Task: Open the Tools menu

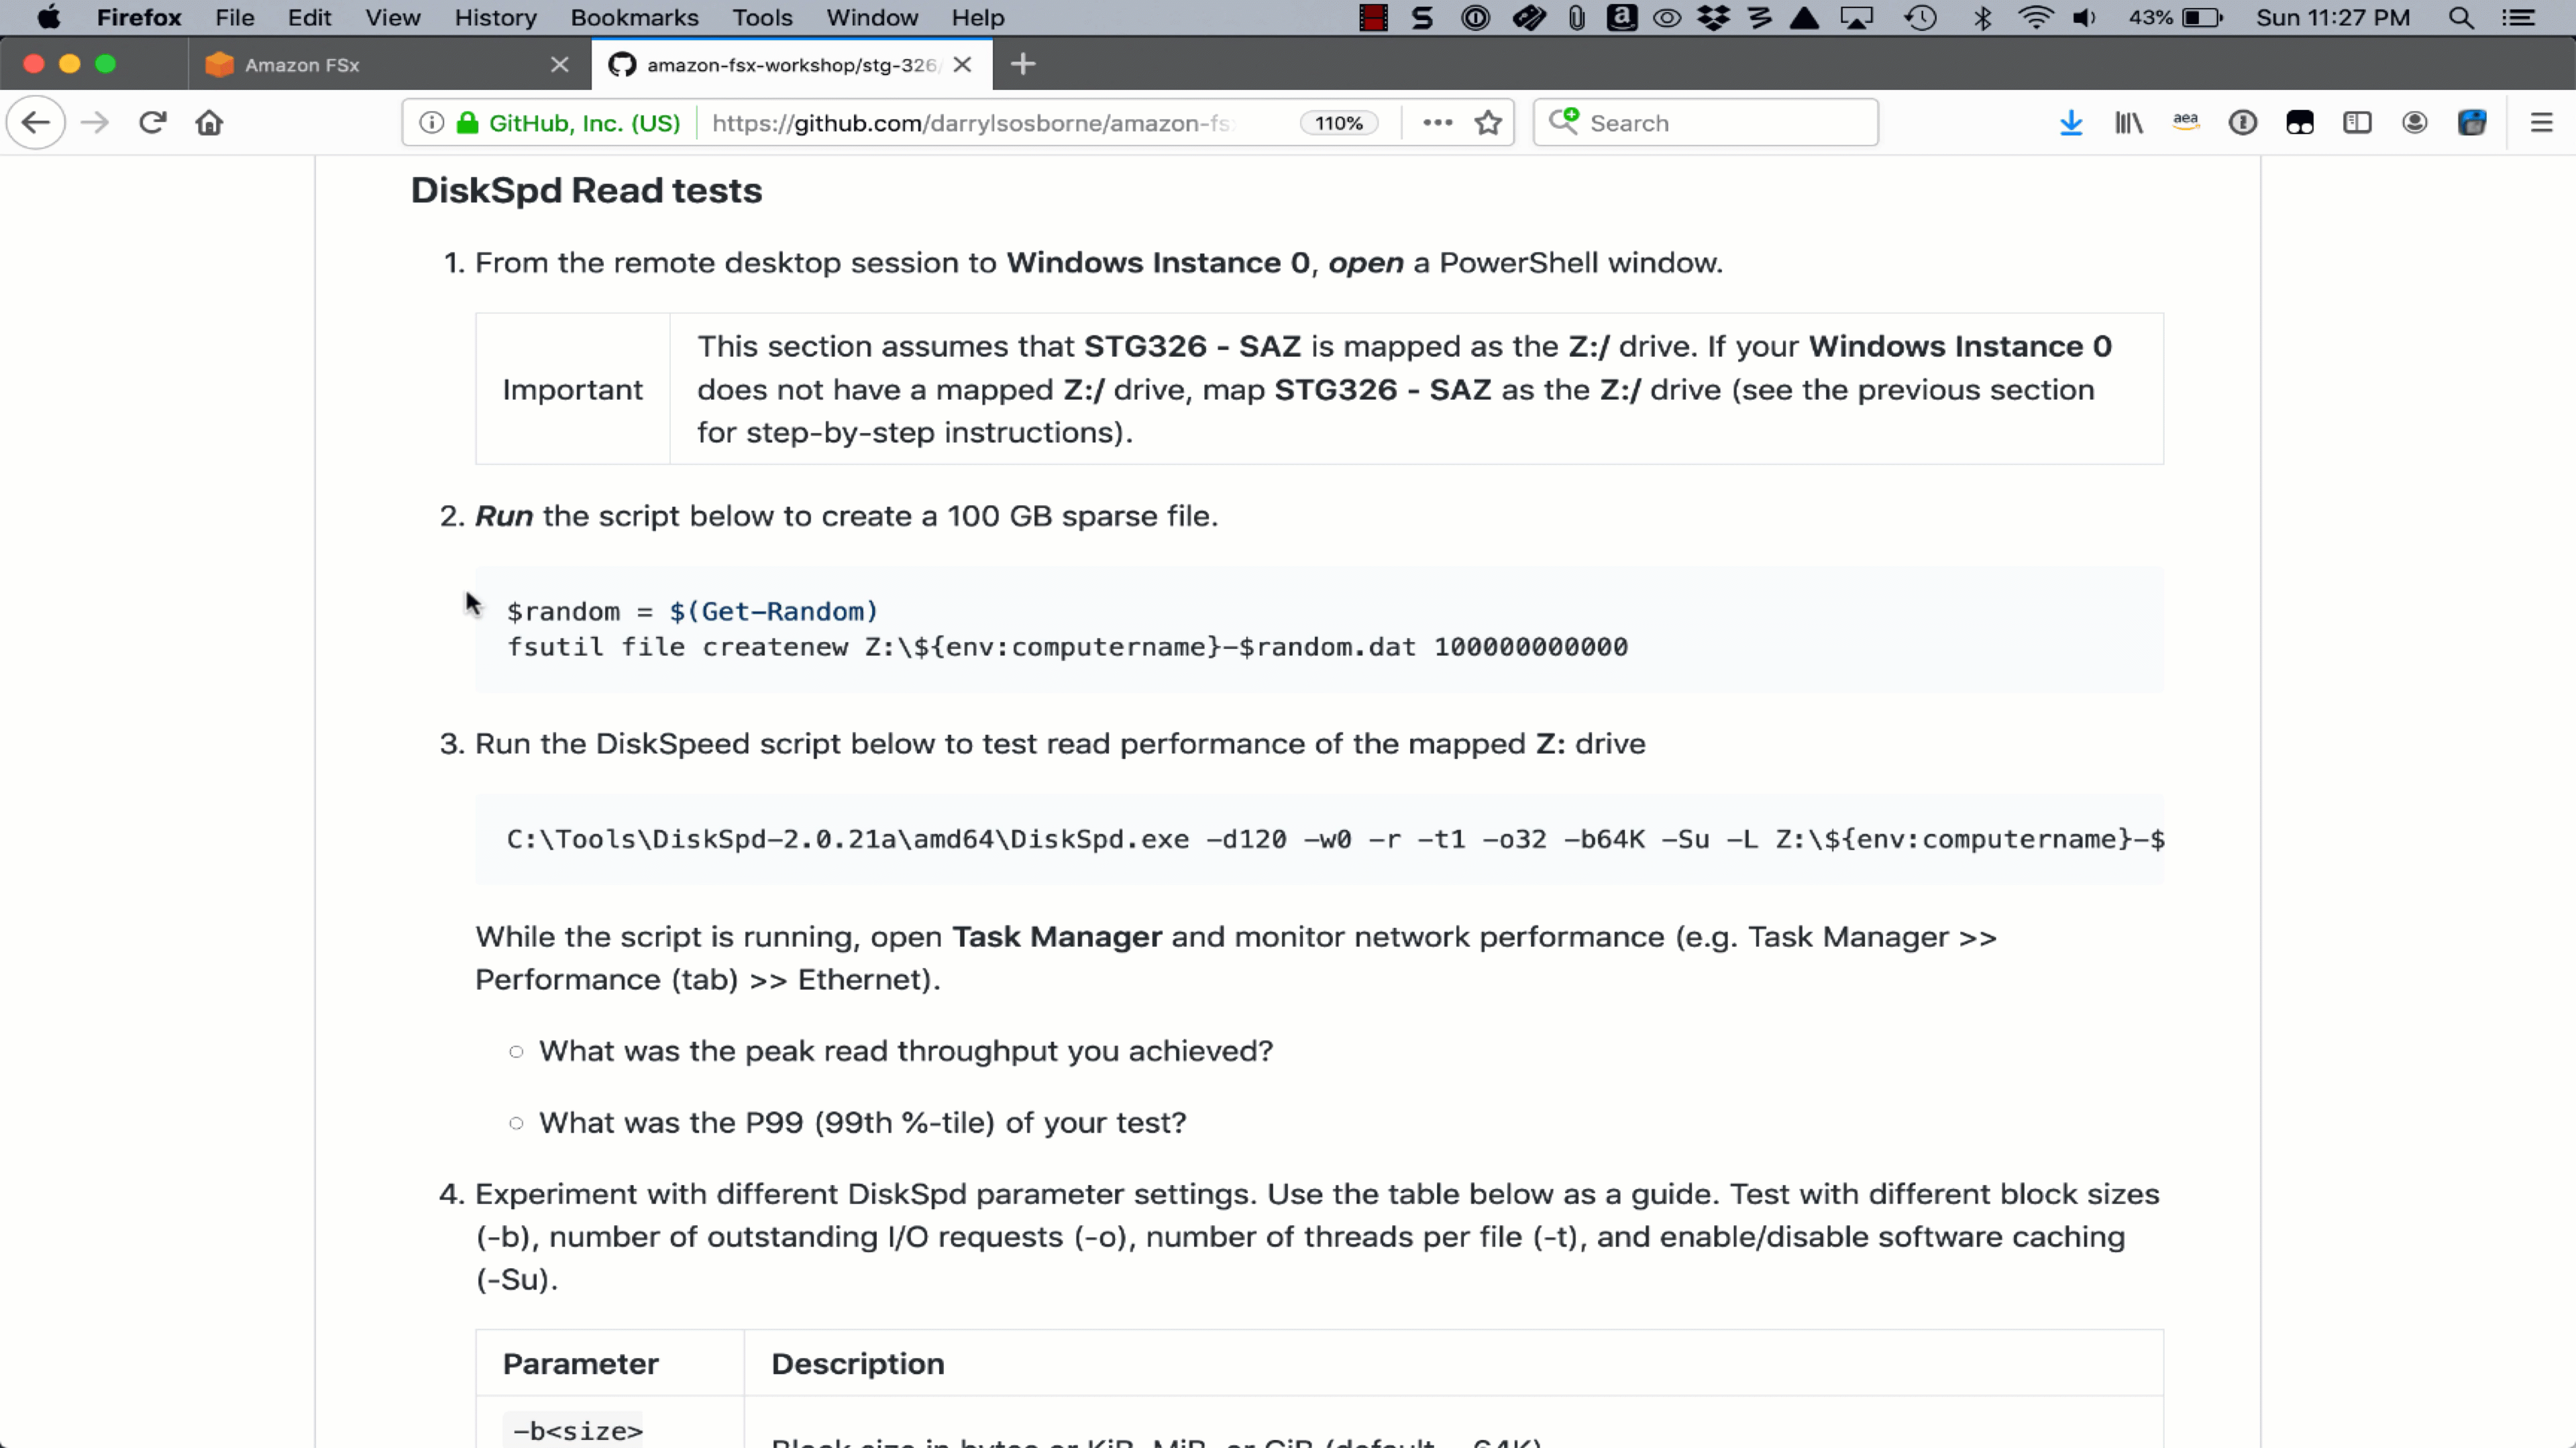Action: (762, 17)
